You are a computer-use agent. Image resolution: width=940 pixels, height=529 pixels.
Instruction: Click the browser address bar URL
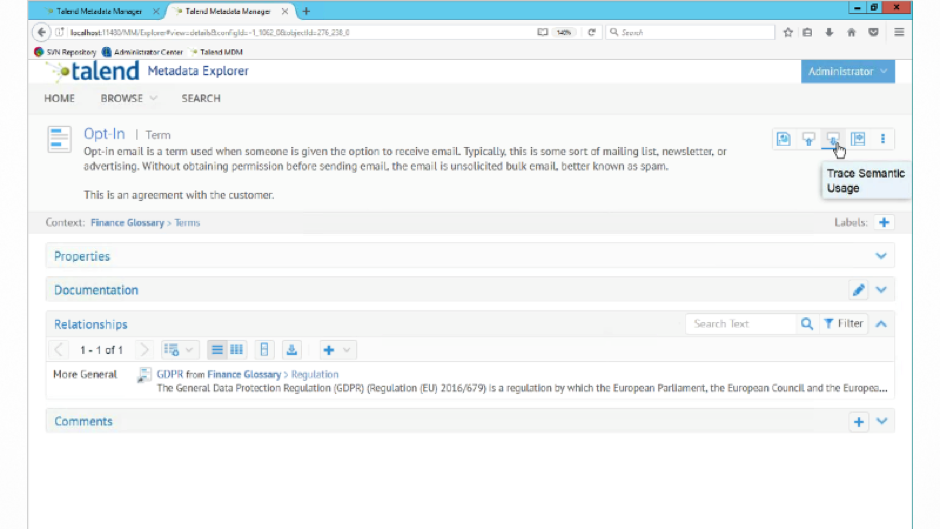(210, 32)
